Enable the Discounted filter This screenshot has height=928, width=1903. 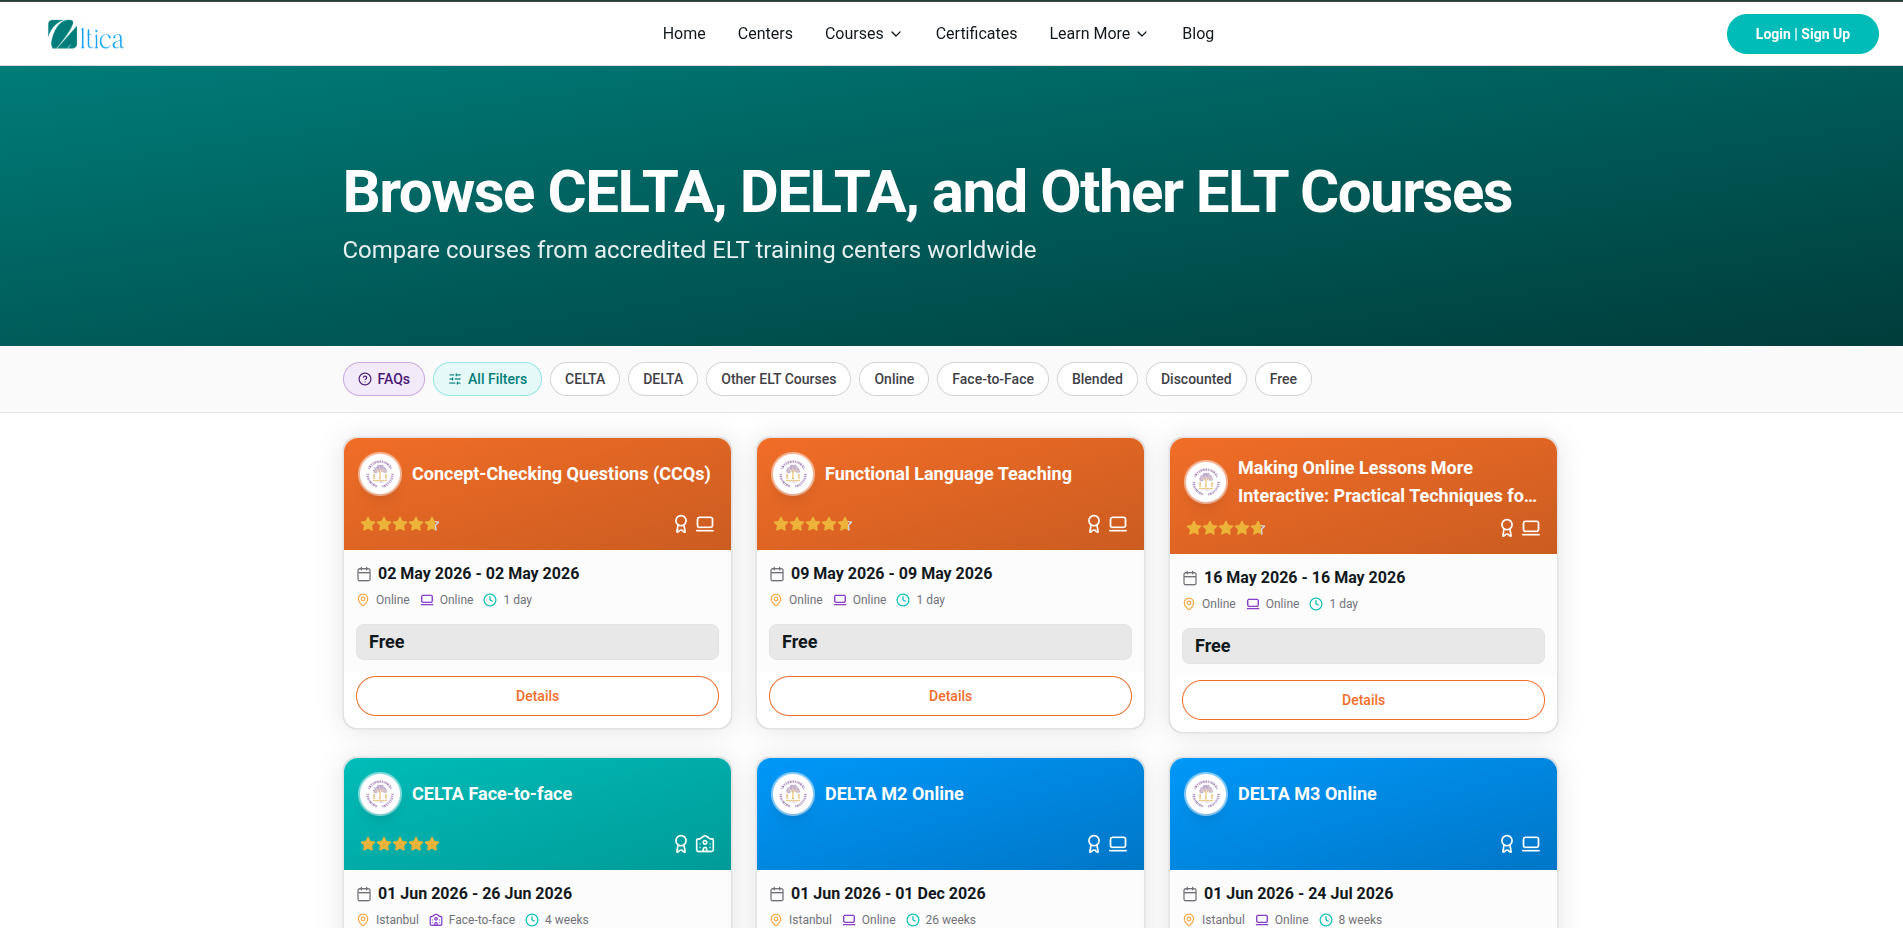point(1196,379)
